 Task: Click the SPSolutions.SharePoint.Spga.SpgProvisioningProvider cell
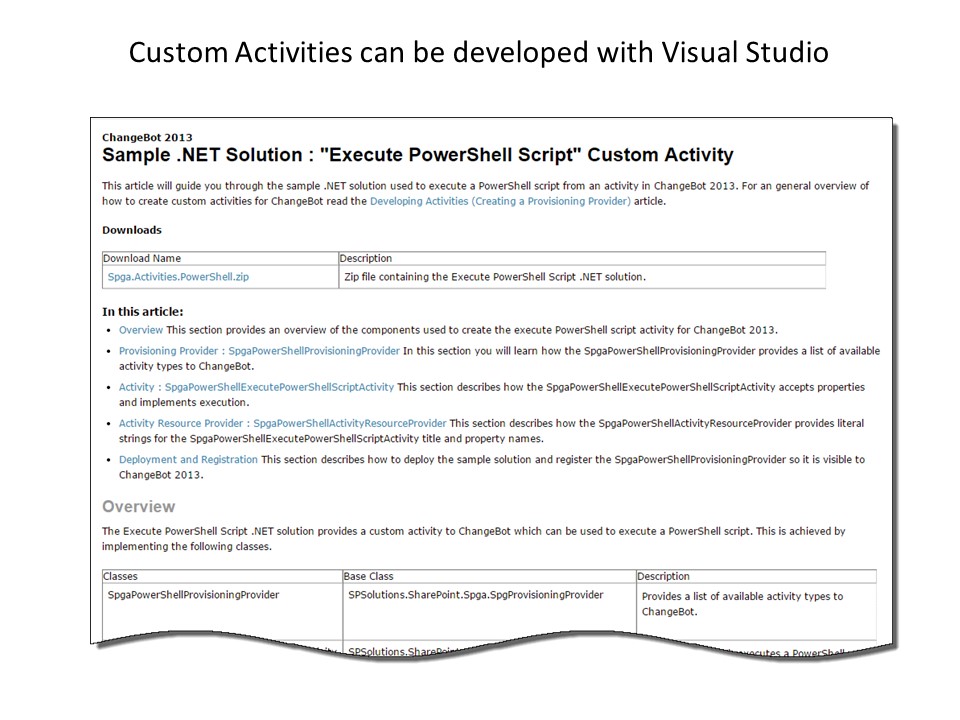coord(489,611)
